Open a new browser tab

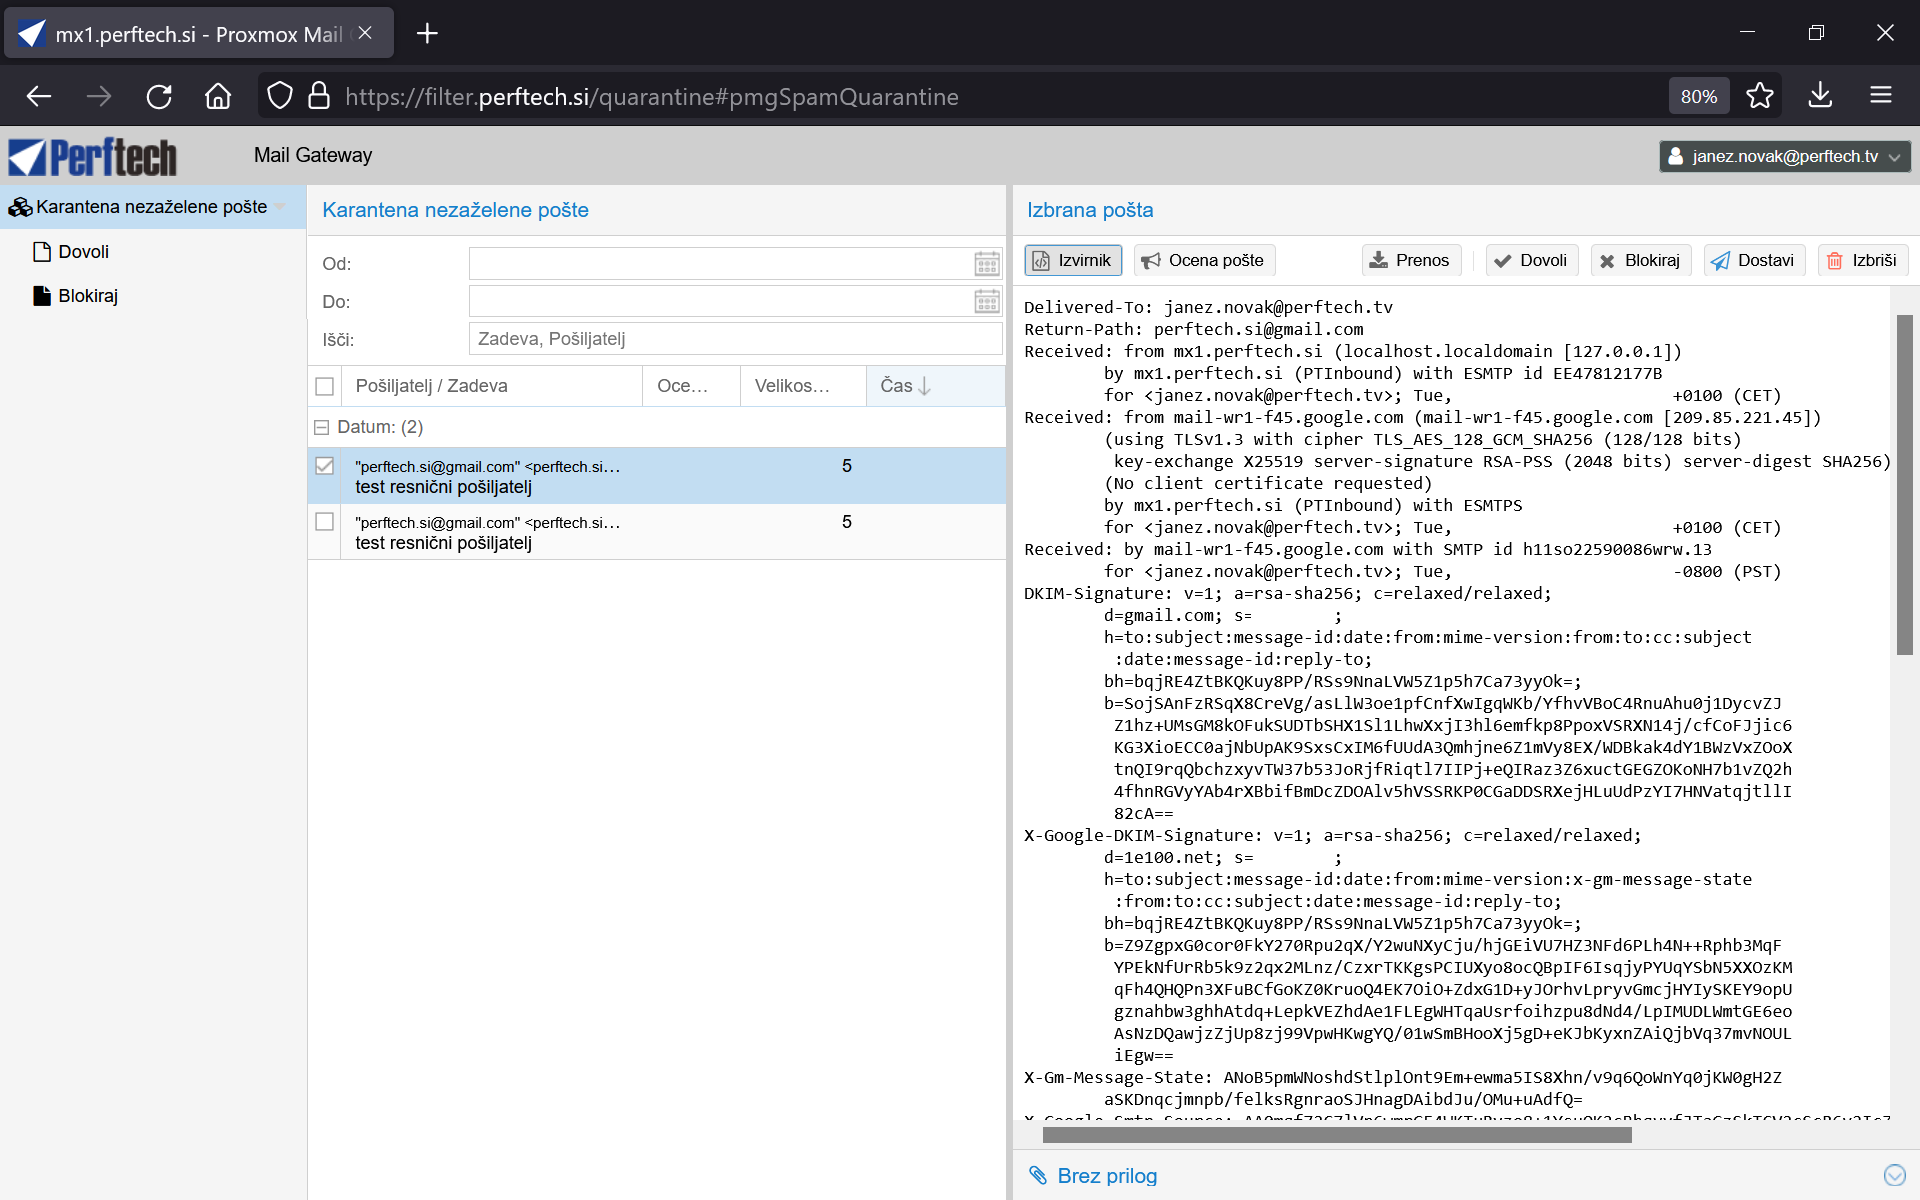pyautogui.click(x=428, y=33)
